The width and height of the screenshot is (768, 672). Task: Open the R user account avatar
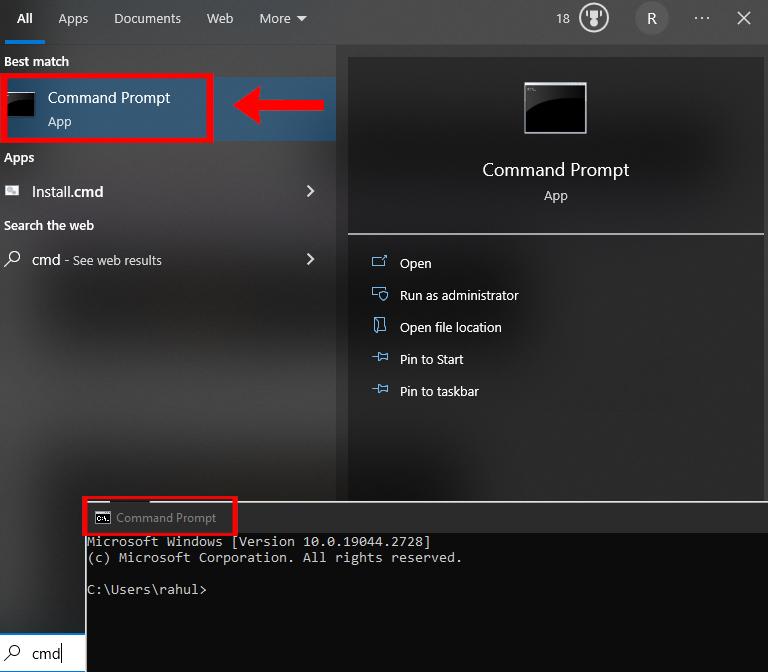pyautogui.click(x=651, y=19)
